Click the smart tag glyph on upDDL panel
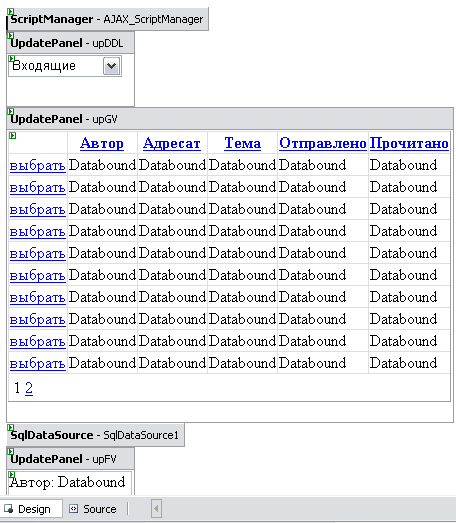Image resolution: width=456 pixels, height=523 pixels. point(11,35)
